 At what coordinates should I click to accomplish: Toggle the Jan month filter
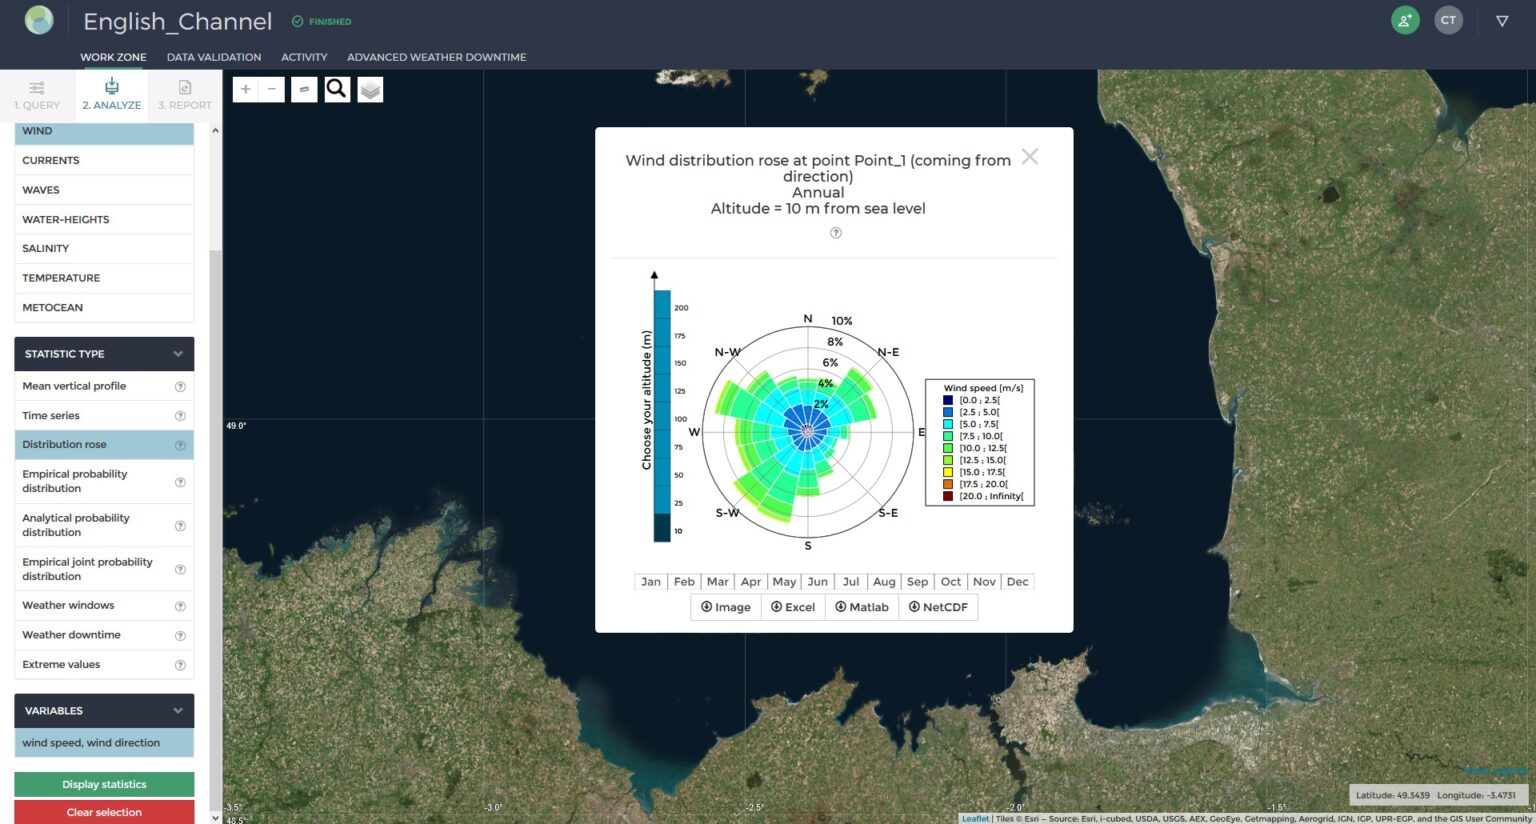click(x=650, y=581)
